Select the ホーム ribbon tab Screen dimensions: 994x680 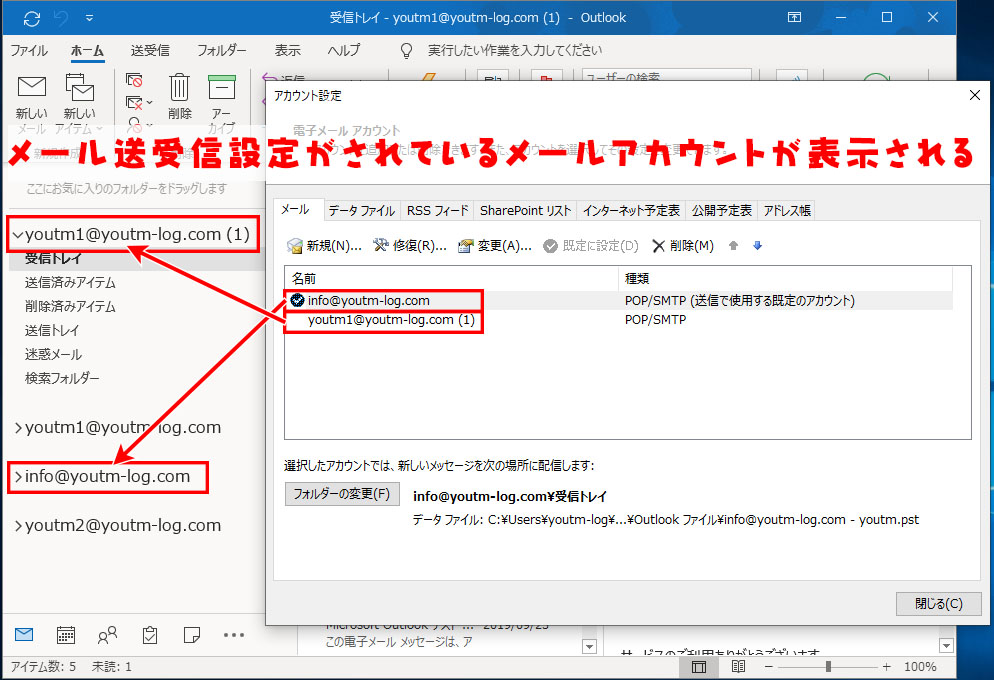(87, 51)
